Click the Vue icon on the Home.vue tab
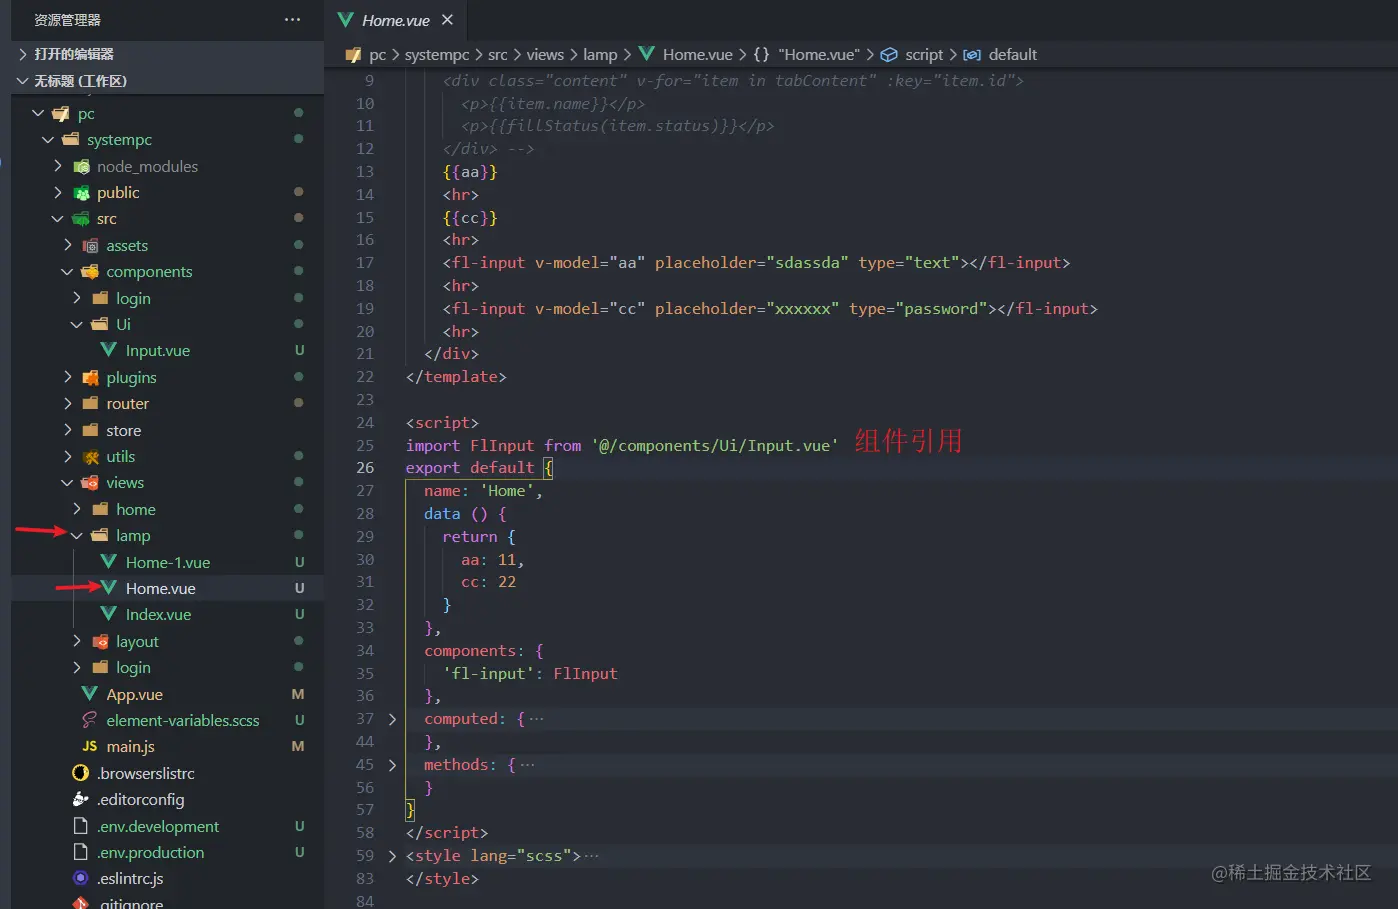The width and height of the screenshot is (1398, 909). tap(345, 20)
